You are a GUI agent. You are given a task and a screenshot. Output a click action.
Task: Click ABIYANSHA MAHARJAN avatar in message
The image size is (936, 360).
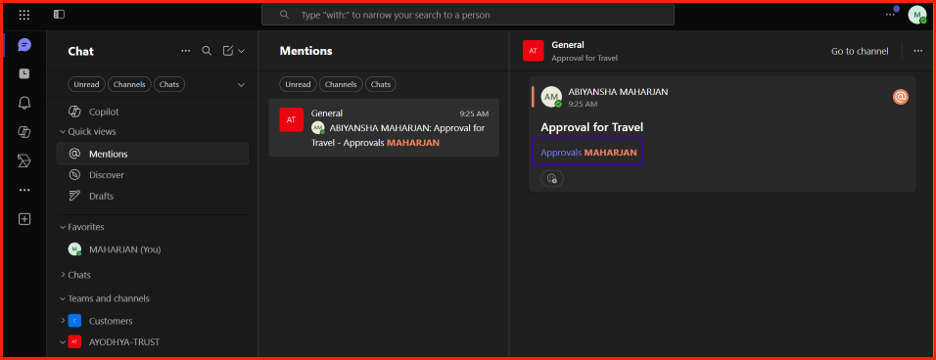click(552, 97)
